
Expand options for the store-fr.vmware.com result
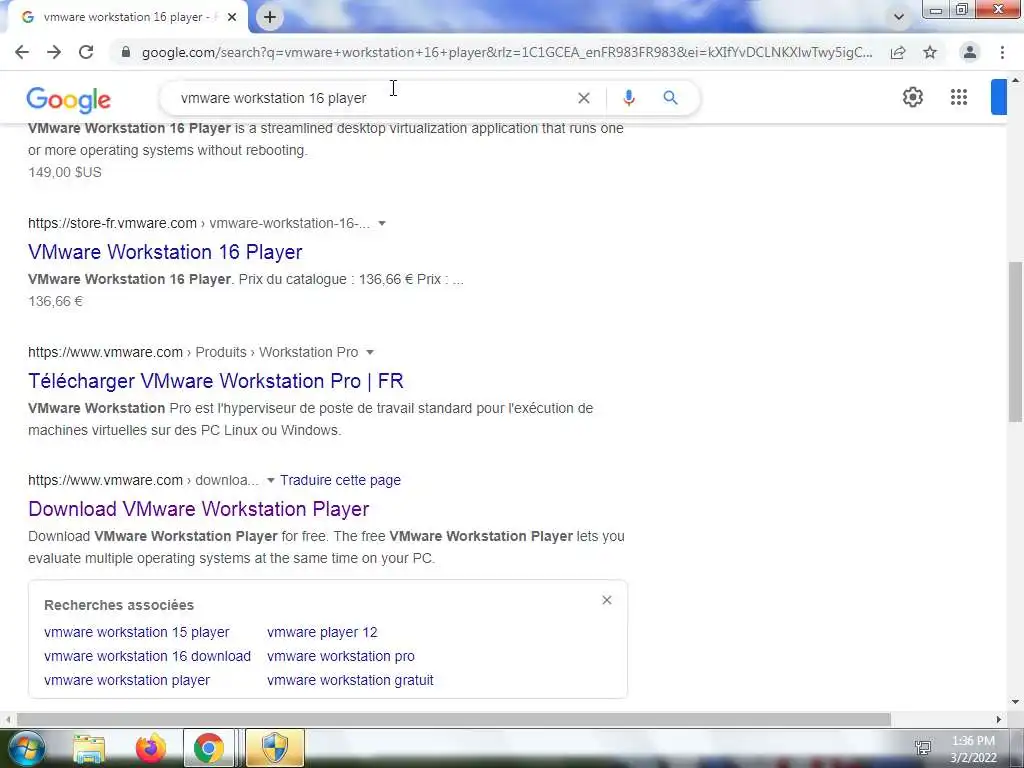[x=382, y=223]
